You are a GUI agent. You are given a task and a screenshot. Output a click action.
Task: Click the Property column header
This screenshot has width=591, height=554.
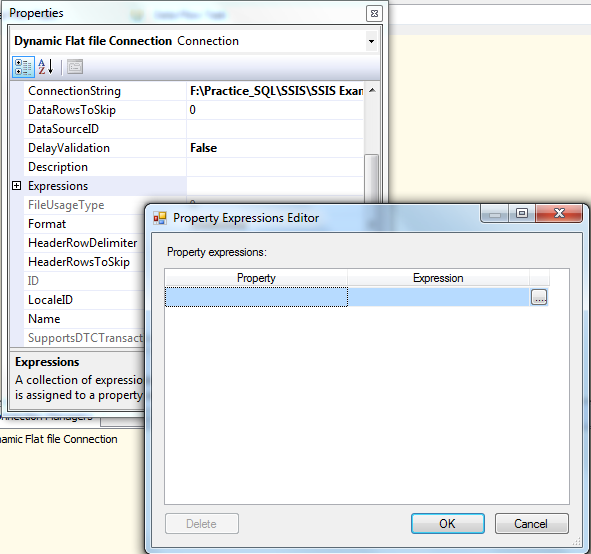point(256,278)
